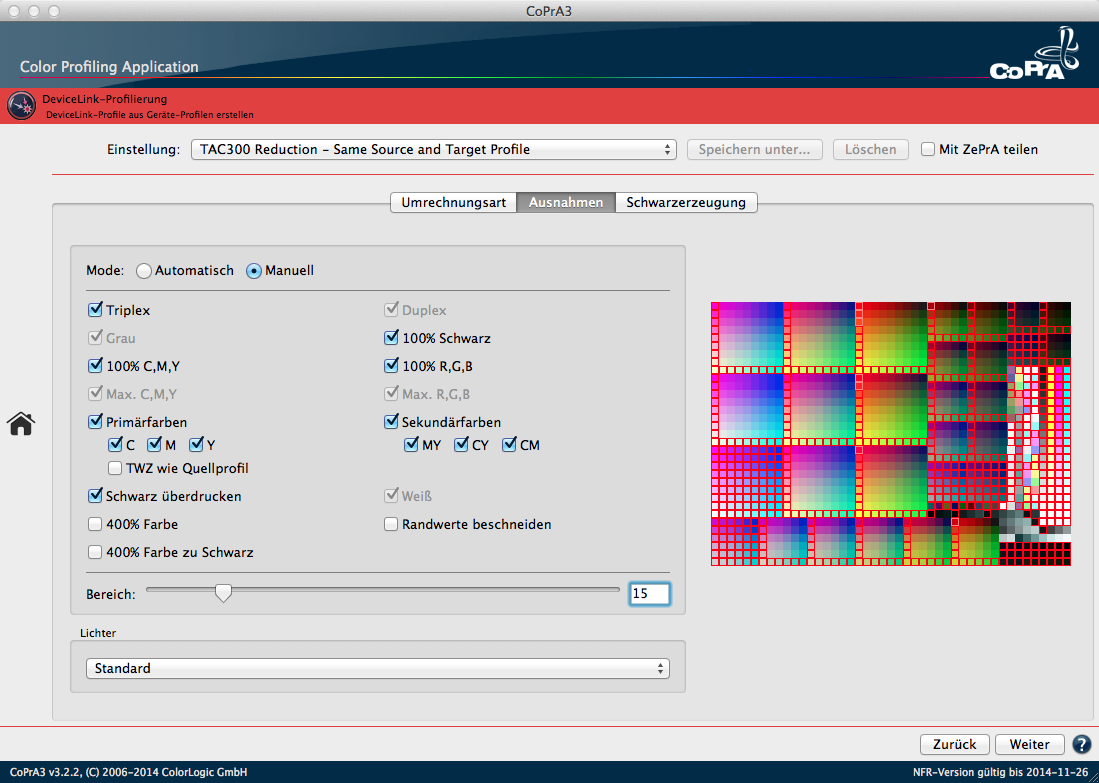The height and width of the screenshot is (783, 1099).
Task: Click the Zurück button
Action: (955, 744)
